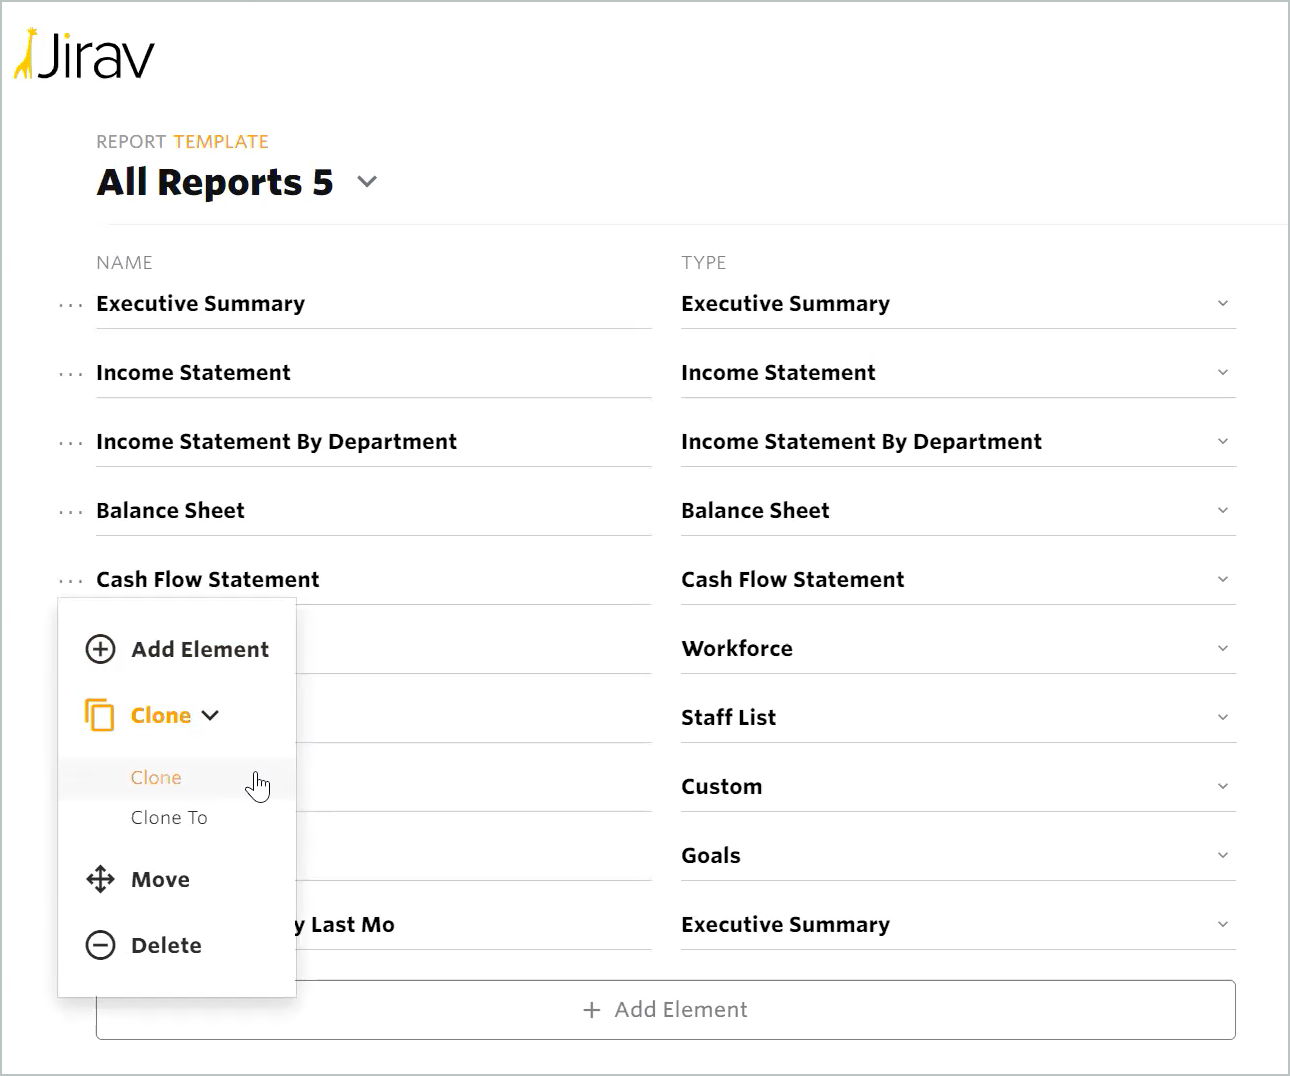This screenshot has width=1290, height=1076.
Task: Select Move in the context menu
Action: [160, 879]
